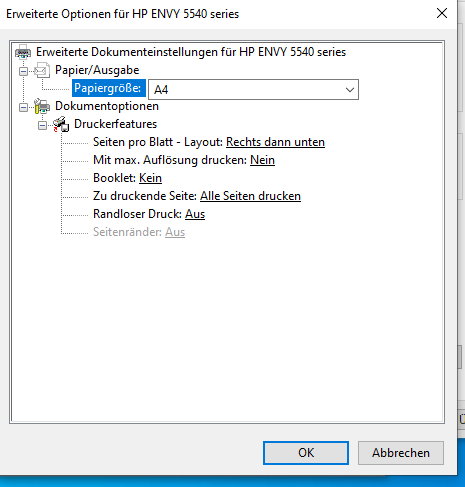The image size is (465, 487).
Task: Click 'Alle Seiten drucken' value
Action: [x=250, y=196]
